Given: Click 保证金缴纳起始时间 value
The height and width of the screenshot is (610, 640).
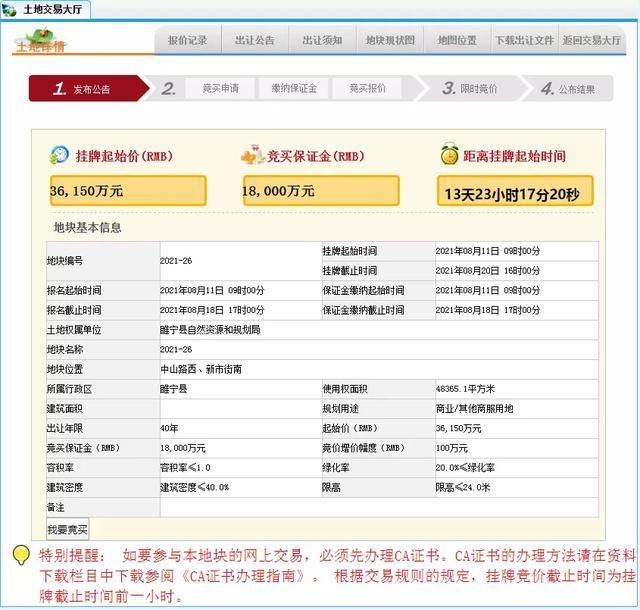Looking at the screenshot, I should click(488, 290).
